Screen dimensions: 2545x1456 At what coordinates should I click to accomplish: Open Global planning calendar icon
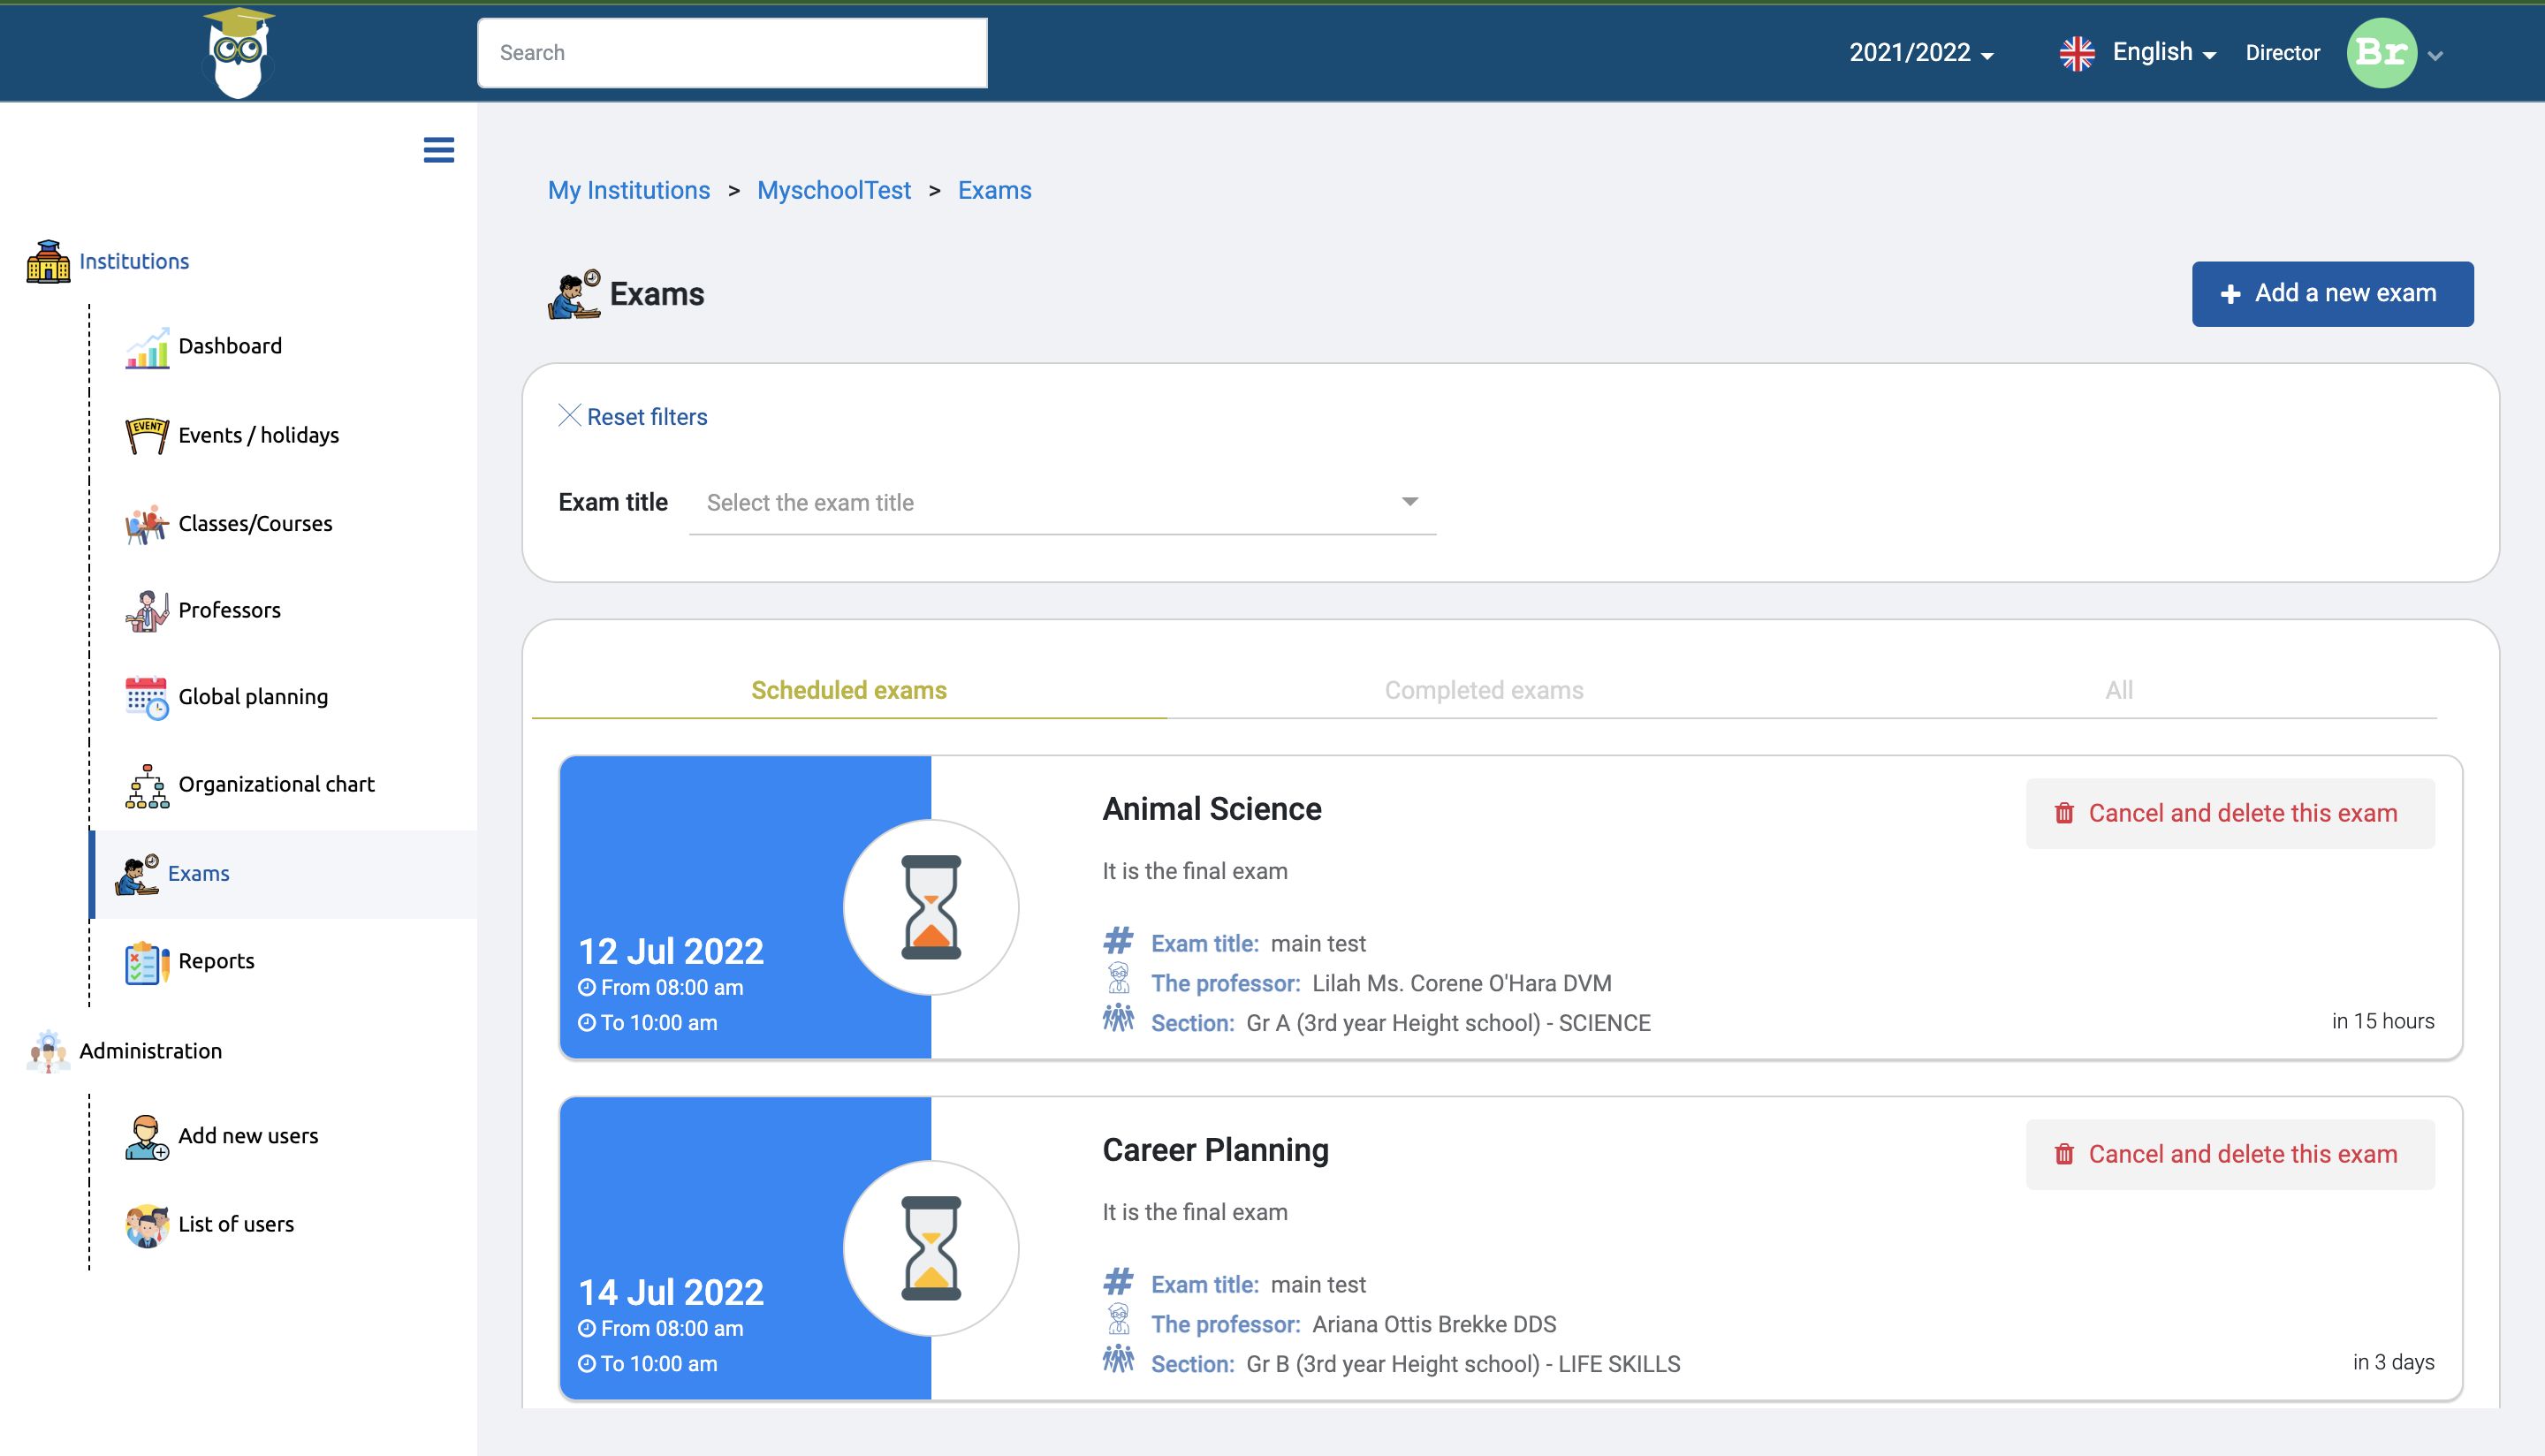click(x=147, y=697)
